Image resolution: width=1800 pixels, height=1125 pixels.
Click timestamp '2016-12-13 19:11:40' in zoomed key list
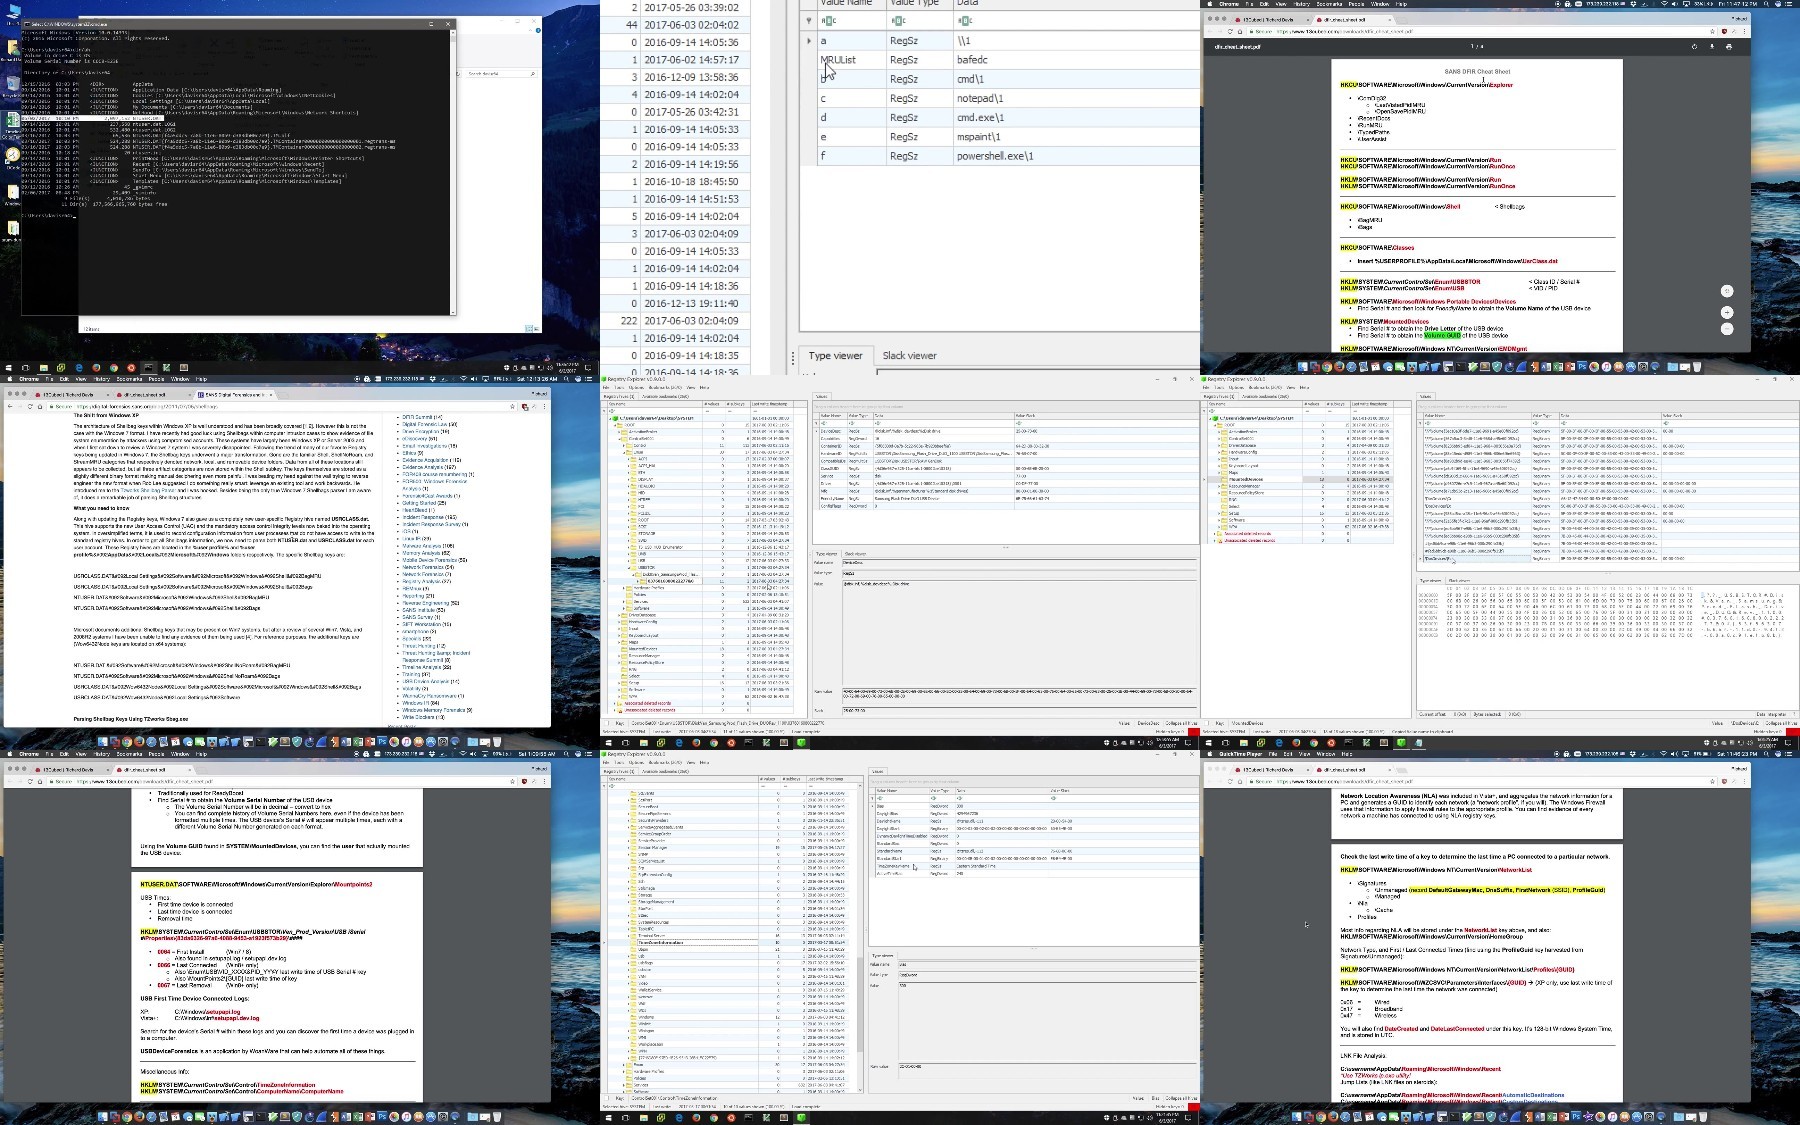(691, 303)
